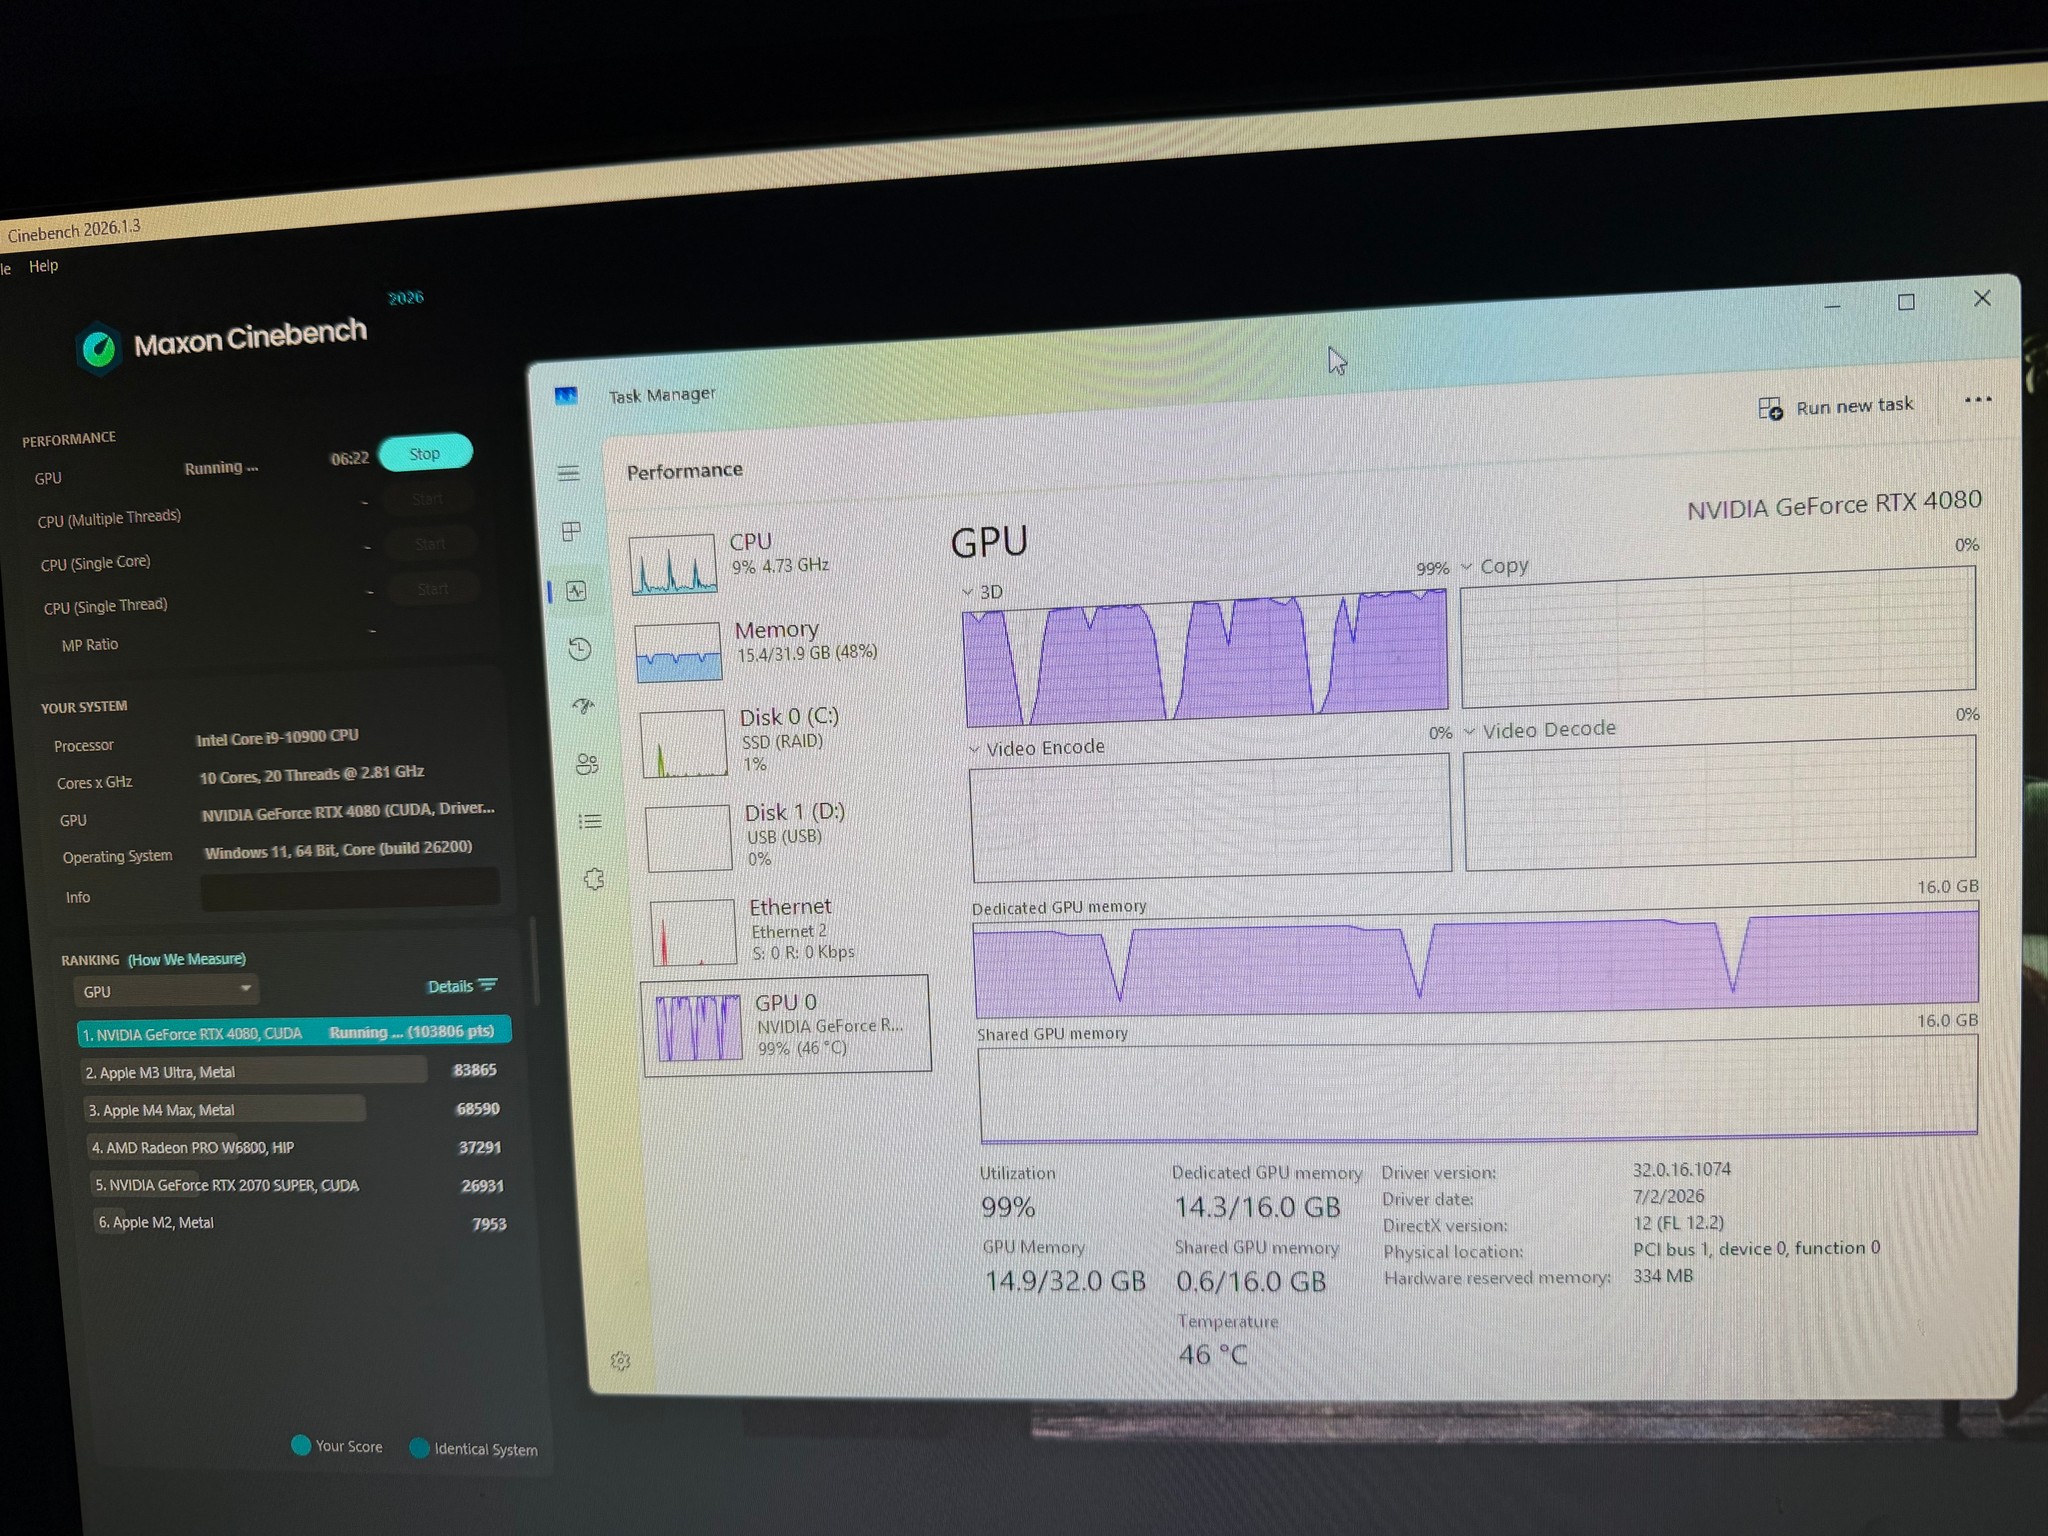Select Apple M3 Ultra, Metal ranking row
Image resolution: width=2048 pixels, height=1536 pixels.
pyautogui.click(x=292, y=1071)
